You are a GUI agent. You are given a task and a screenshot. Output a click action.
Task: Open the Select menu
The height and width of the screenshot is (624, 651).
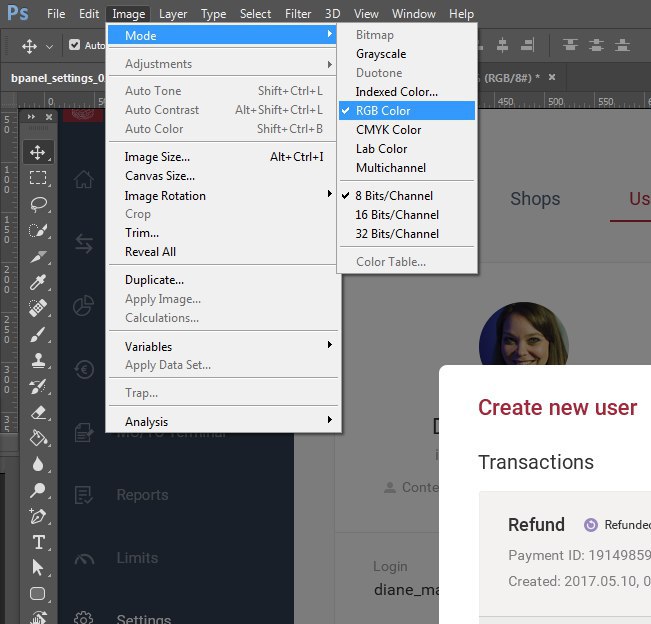(x=255, y=14)
